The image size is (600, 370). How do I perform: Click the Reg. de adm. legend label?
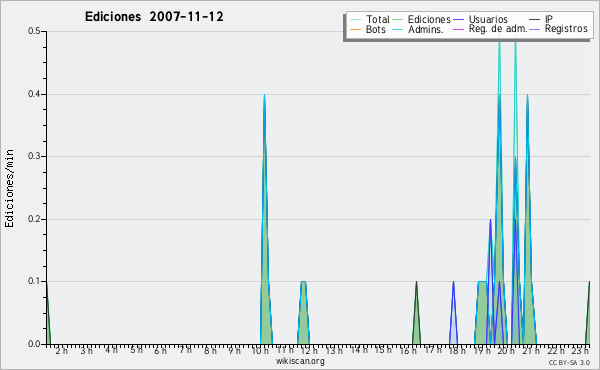498,29
